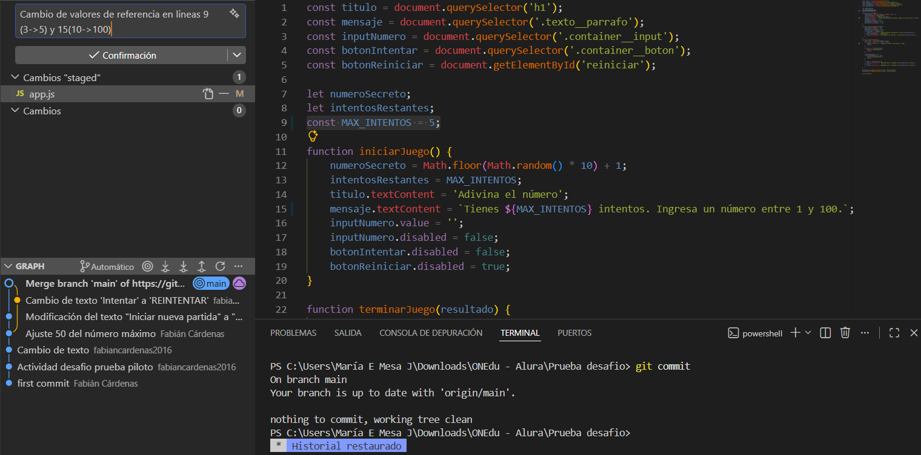Click the powershell terminal shell icon

(733, 333)
